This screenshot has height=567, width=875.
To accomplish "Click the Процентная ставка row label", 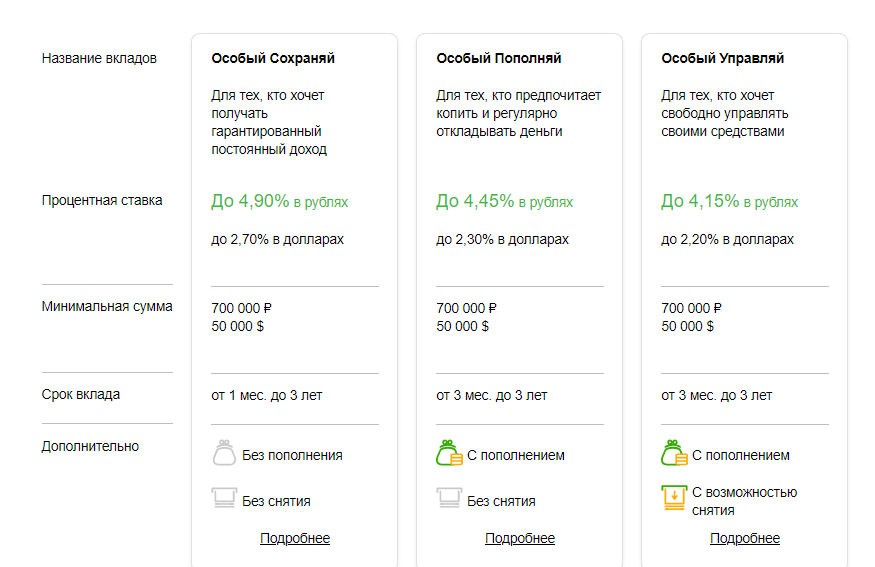I will point(102,200).
